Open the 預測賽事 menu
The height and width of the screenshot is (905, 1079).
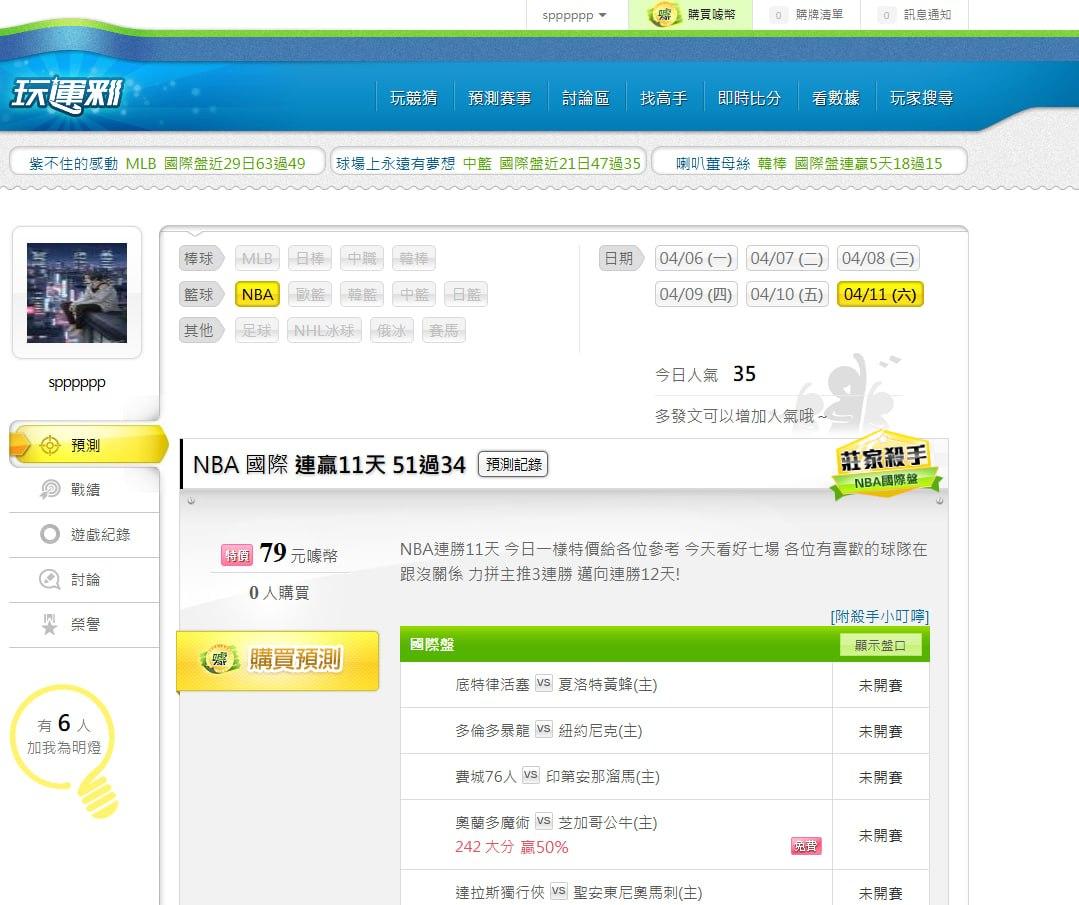coord(500,98)
